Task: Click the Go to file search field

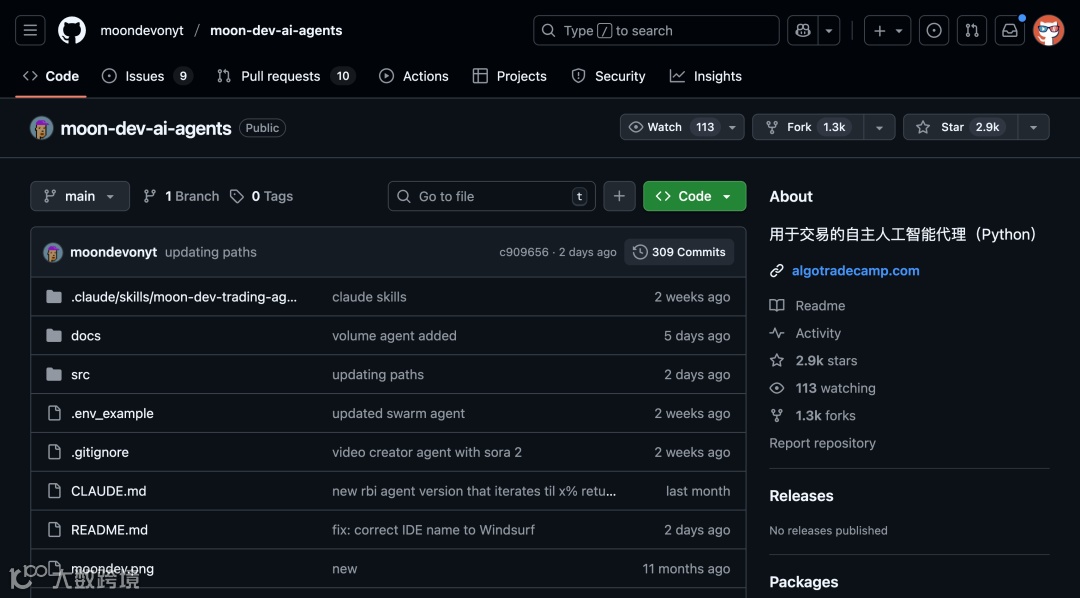Action: [492, 196]
